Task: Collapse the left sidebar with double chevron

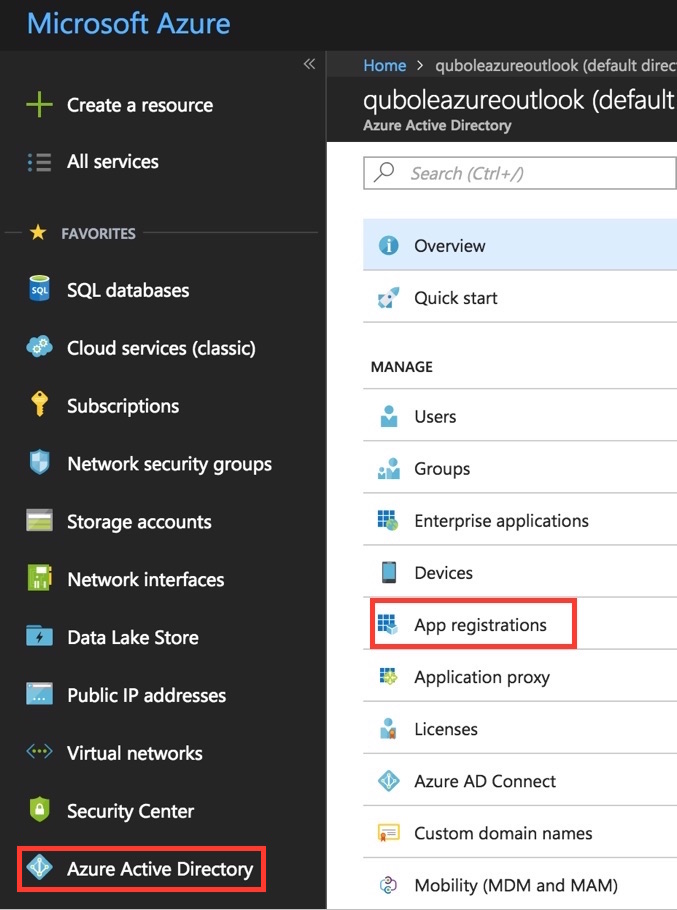Action: point(309,64)
